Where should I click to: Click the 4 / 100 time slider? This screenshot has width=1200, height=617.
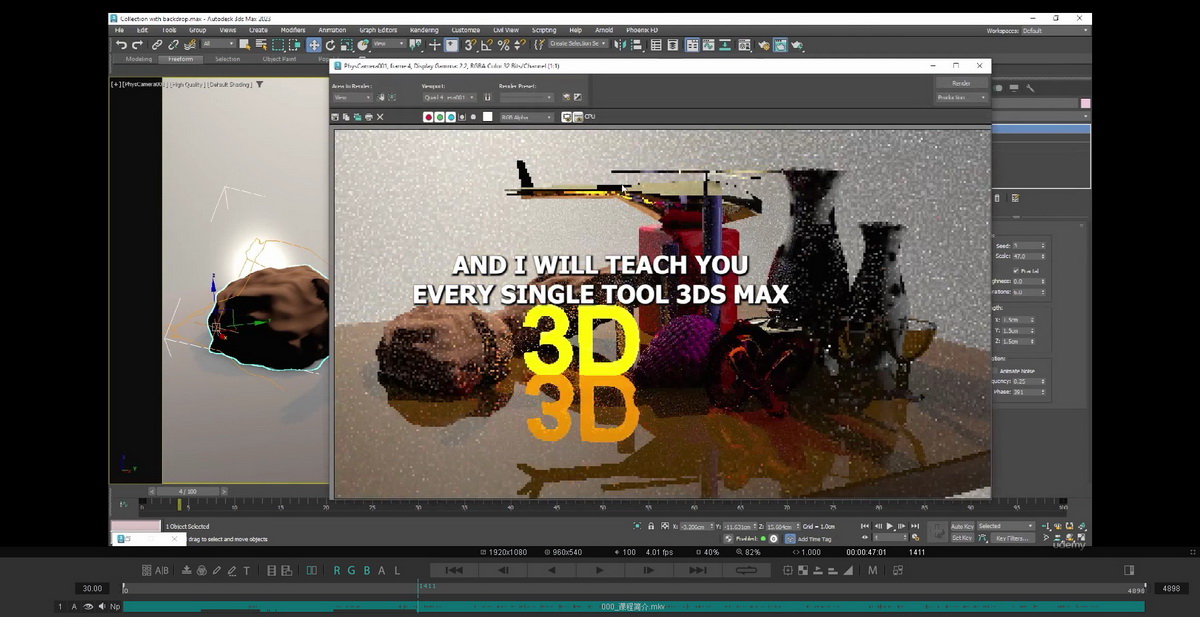point(188,491)
